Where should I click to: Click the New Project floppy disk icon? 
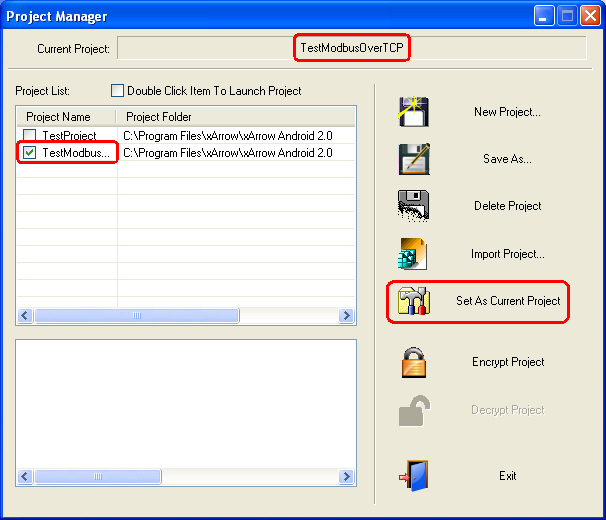414,112
